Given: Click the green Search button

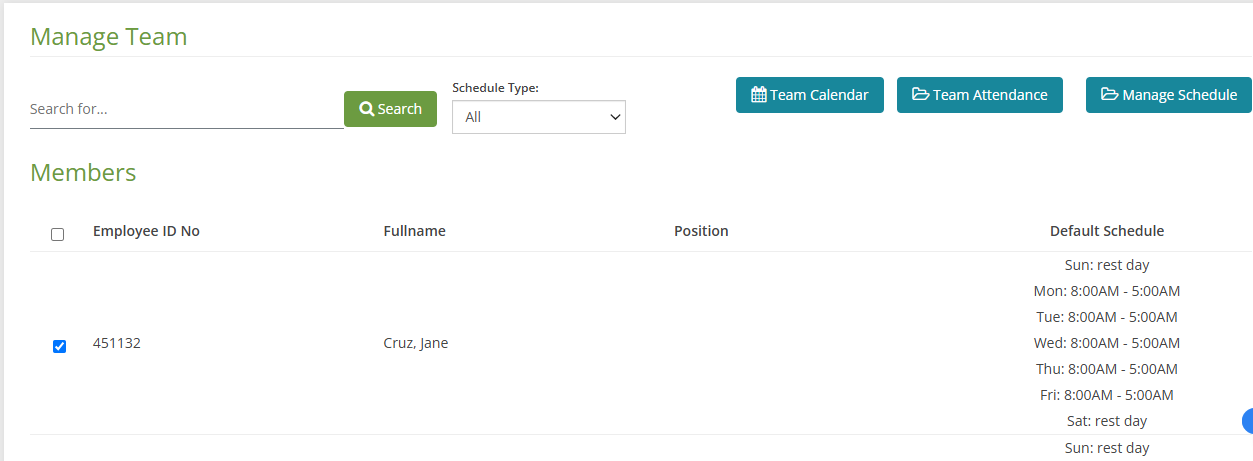Looking at the screenshot, I should point(390,109).
